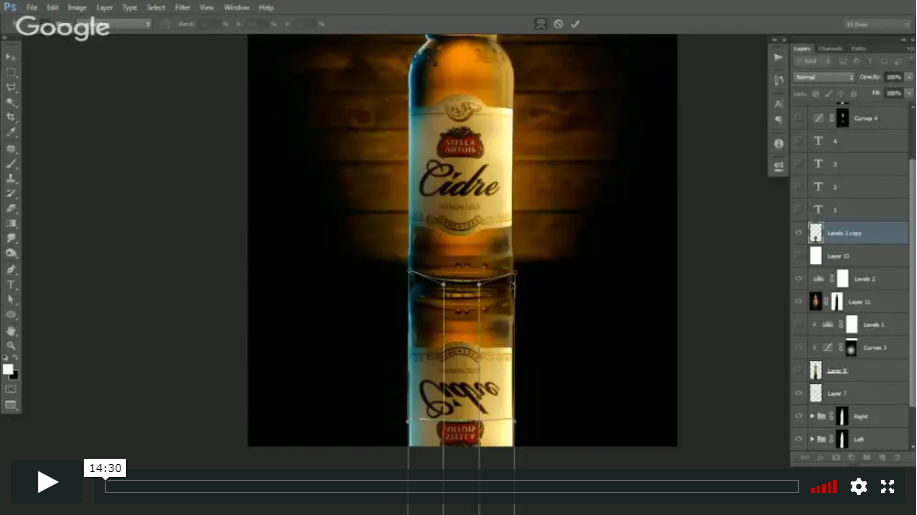This screenshot has height=515, width=917.
Task: Open the workspace switcher dropdown
Action: point(875,25)
